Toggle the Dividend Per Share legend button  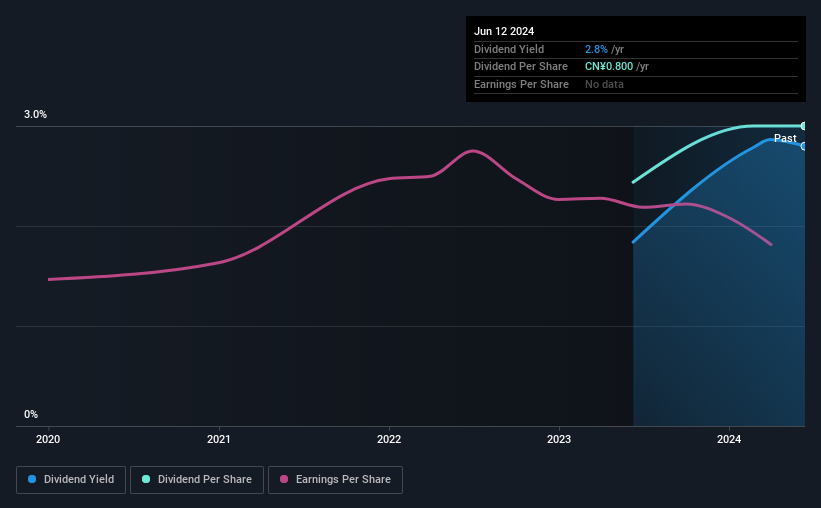tap(197, 480)
